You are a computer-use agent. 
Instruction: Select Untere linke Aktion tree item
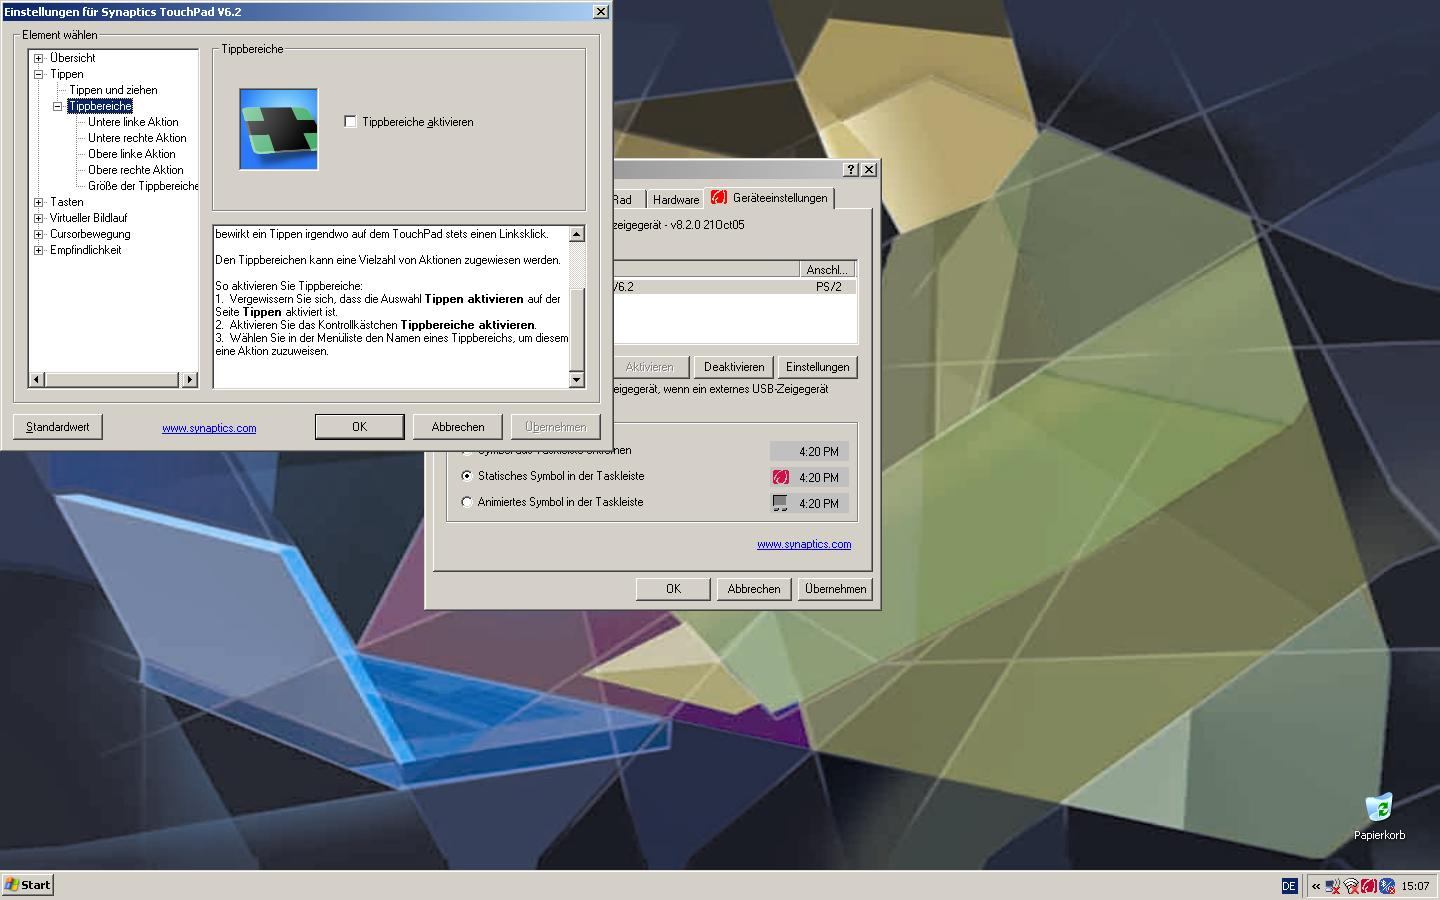(133, 122)
